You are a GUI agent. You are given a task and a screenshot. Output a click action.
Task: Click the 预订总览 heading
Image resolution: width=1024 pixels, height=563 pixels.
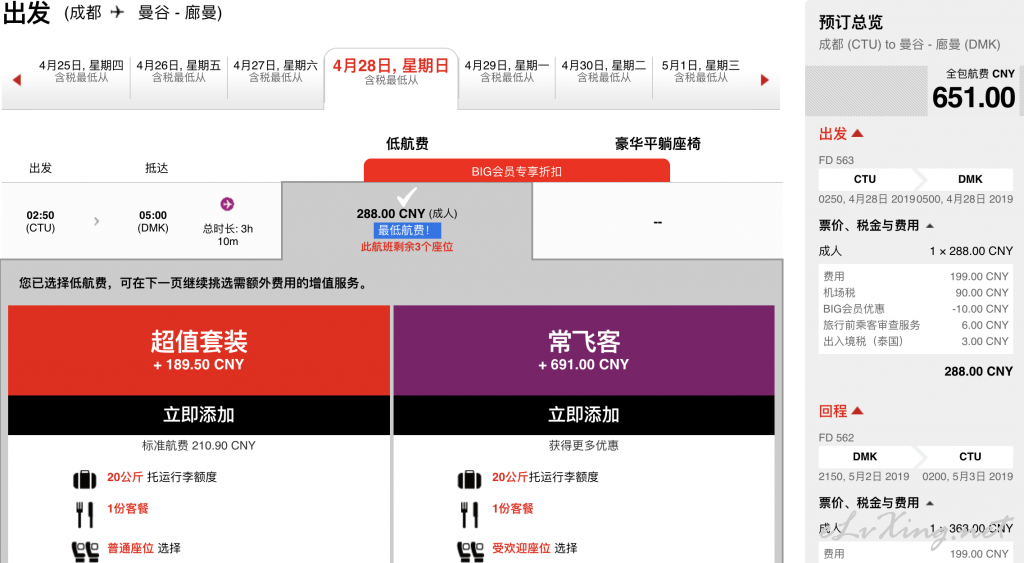pos(850,23)
